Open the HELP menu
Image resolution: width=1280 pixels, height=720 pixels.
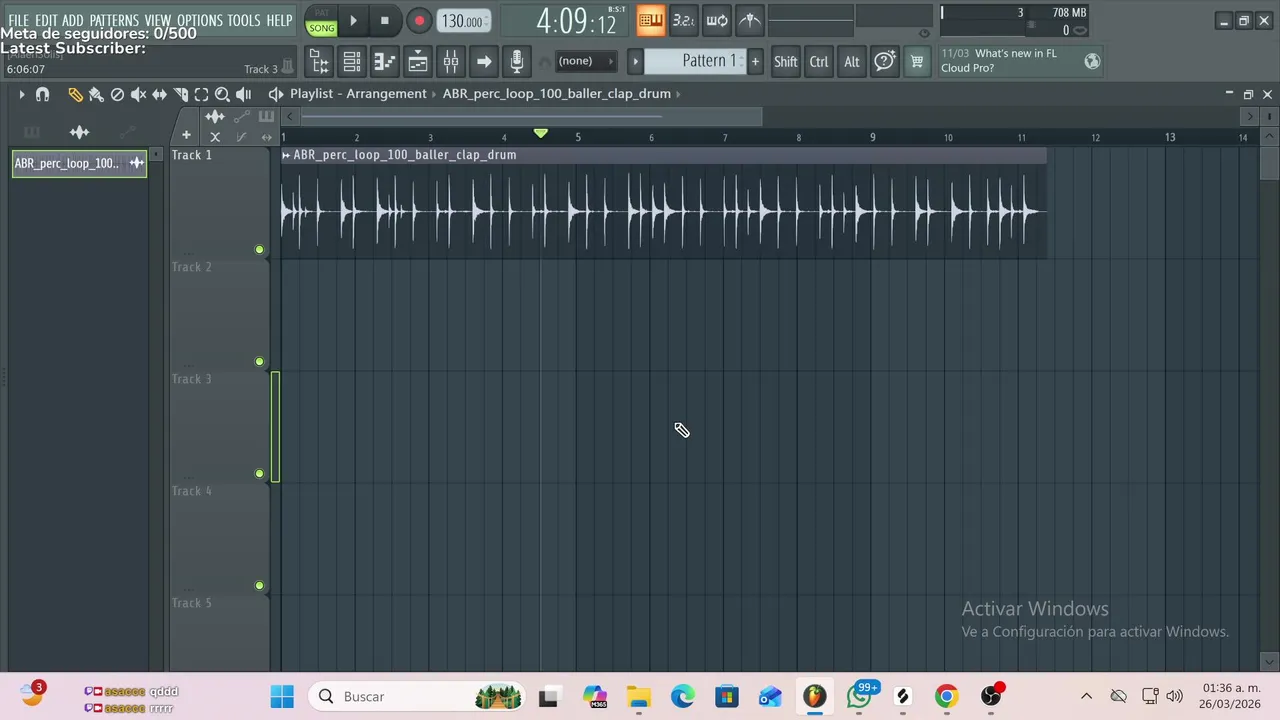pyautogui.click(x=279, y=20)
